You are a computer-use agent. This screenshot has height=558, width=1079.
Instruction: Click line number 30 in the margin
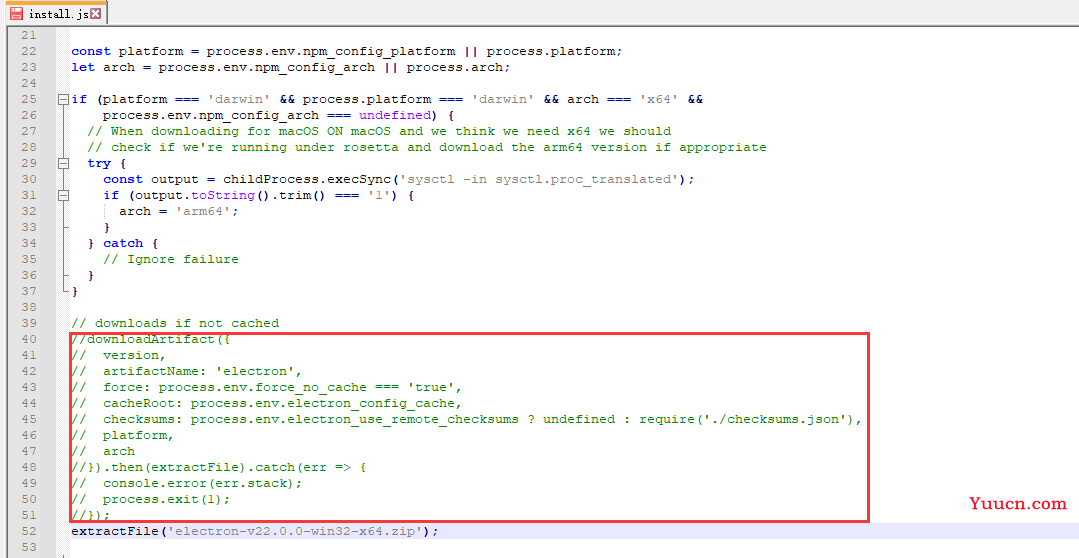(29, 180)
